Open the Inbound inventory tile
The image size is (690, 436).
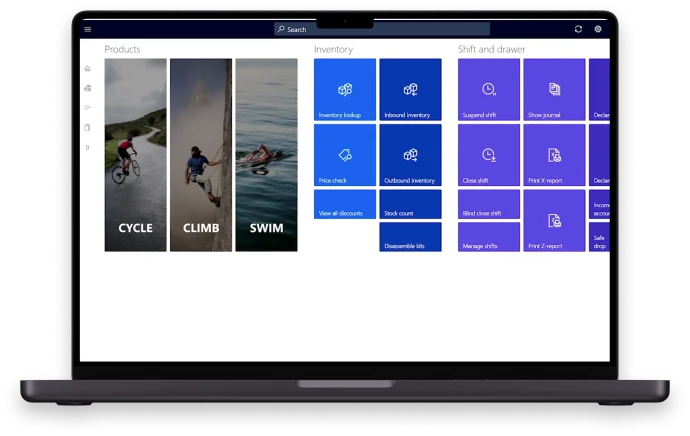pos(411,89)
